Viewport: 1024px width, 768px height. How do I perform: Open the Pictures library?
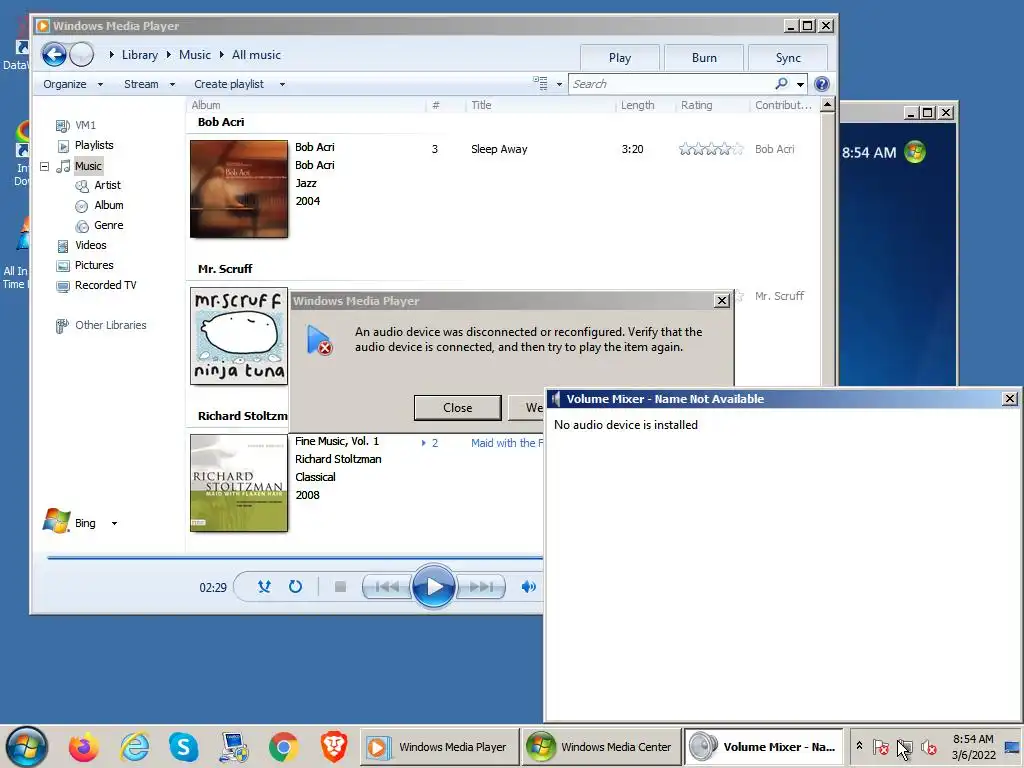tap(93, 265)
